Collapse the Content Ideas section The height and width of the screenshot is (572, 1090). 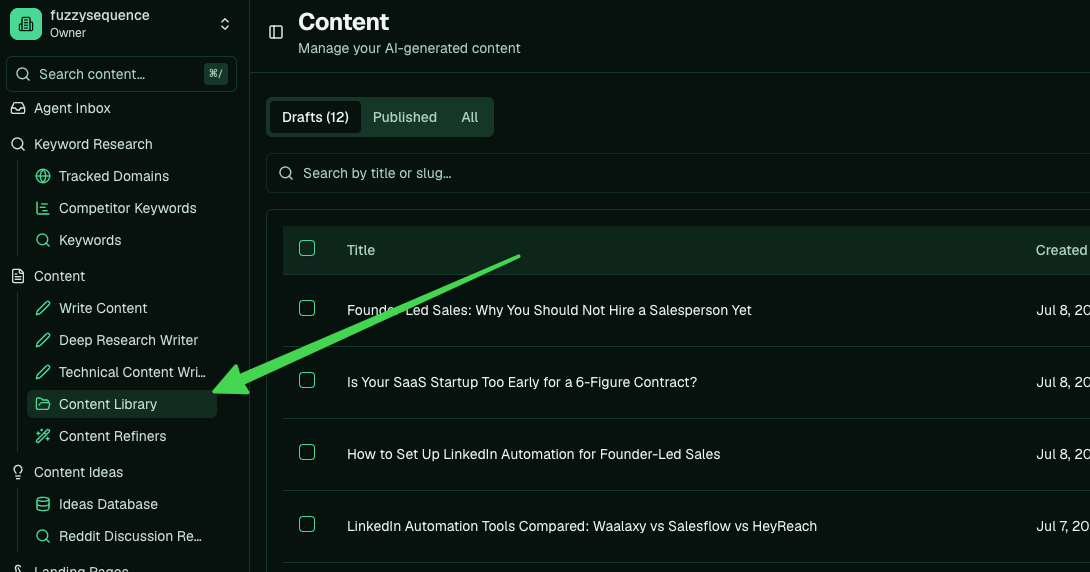click(x=79, y=472)
